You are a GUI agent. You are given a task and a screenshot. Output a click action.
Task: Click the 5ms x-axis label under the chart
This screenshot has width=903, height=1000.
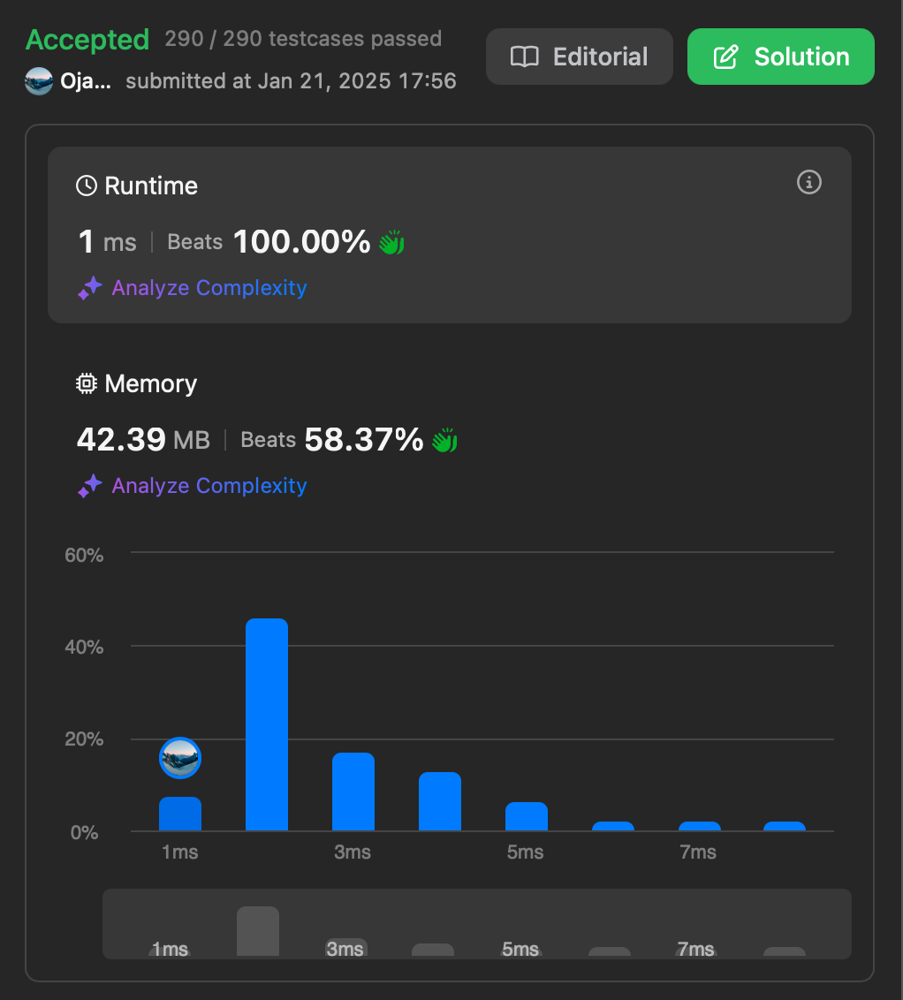(525, 852)
